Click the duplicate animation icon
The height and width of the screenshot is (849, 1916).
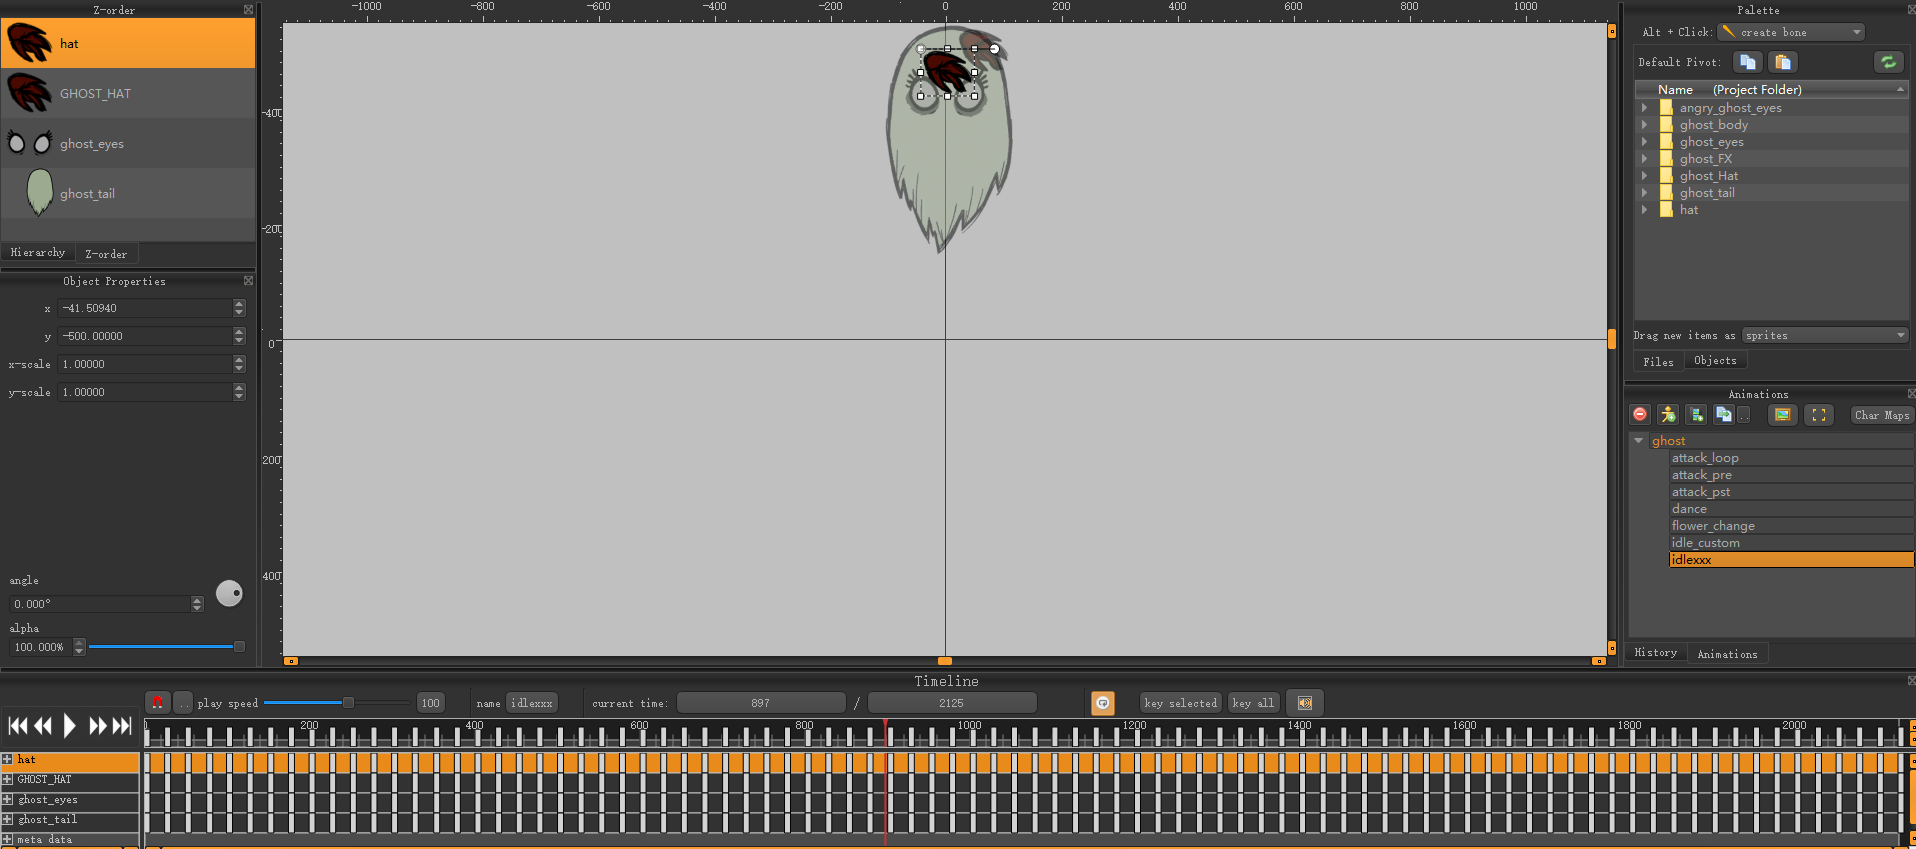(1723, 415)
